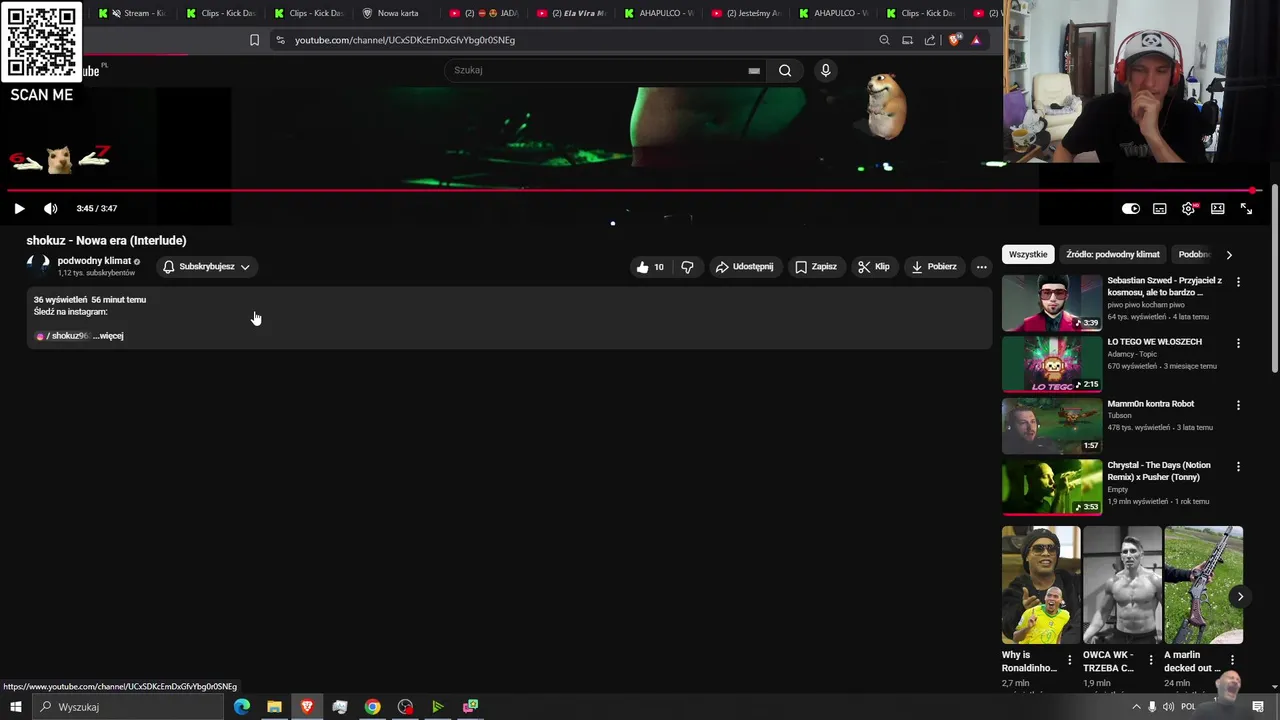The width and height of the screenshot is (1280, 720).
Task: Mute the video with the speaker icon
Action: pyautogui.click(x=51, y=209)
